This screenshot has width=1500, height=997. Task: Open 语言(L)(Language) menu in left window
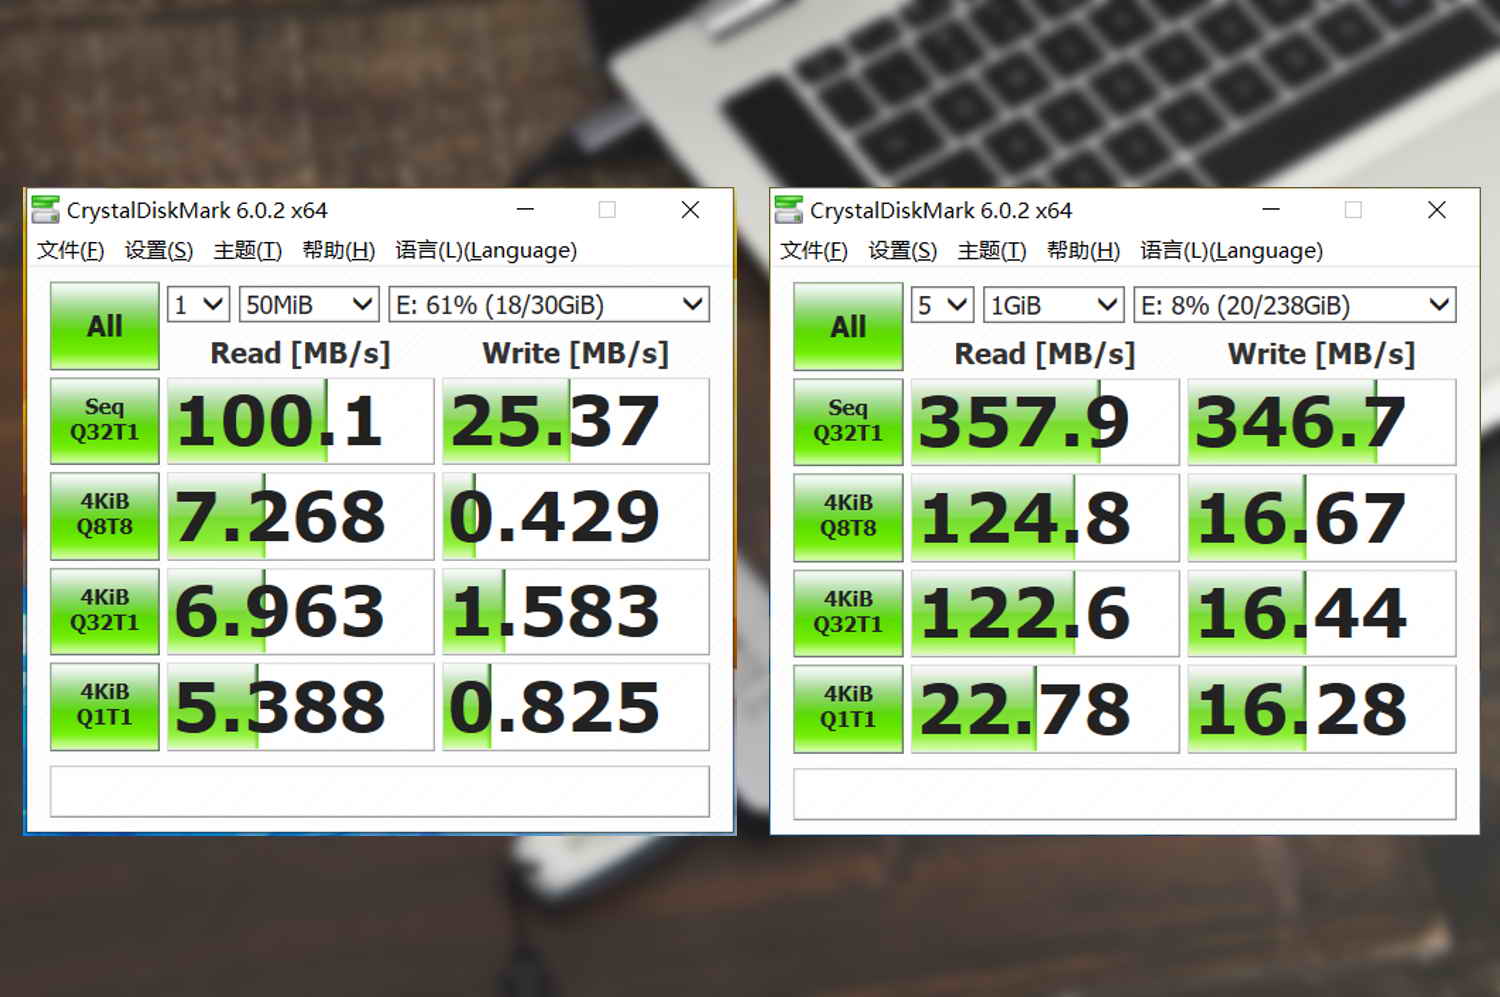[486, 250]
